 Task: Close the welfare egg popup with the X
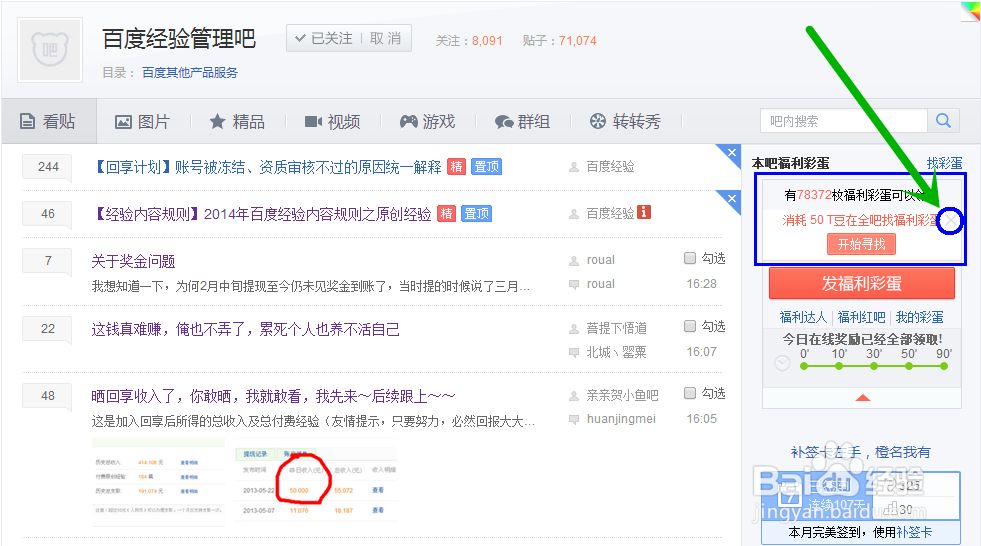click(x=950, y=221)
